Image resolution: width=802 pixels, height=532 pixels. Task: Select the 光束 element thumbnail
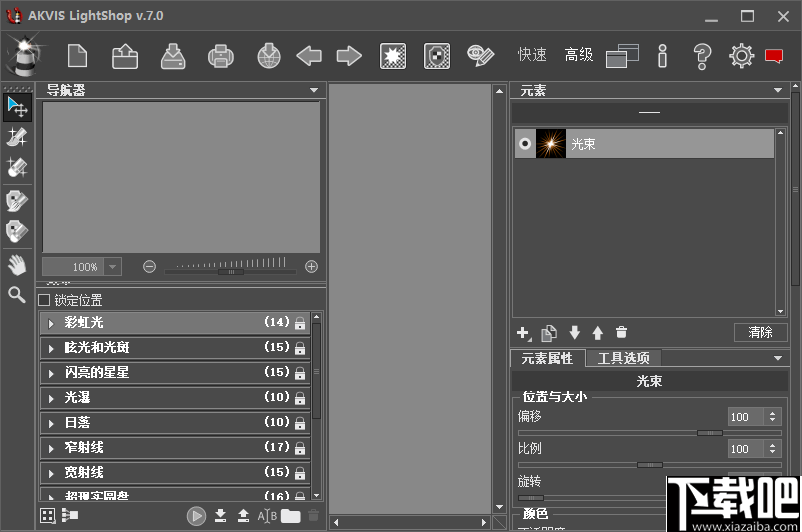[551, 144]
